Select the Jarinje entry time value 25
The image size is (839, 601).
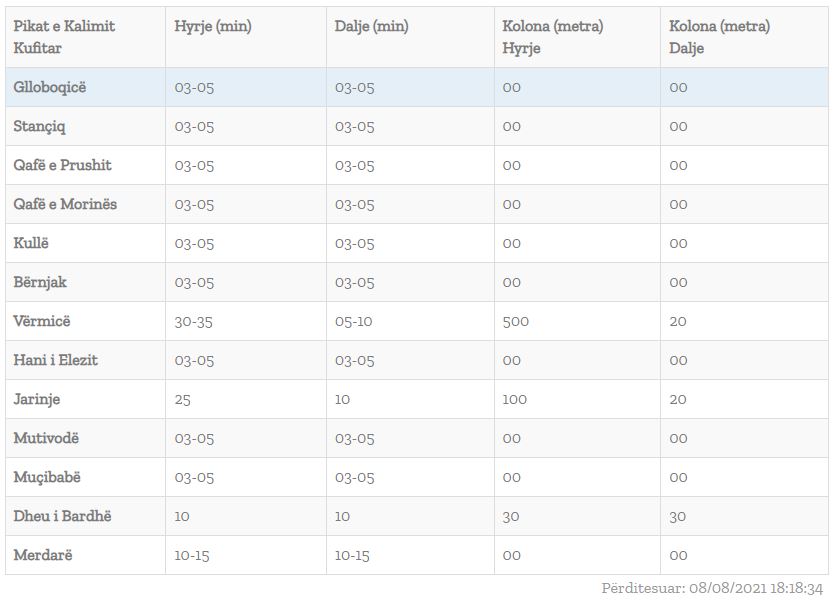click(182, 400)
